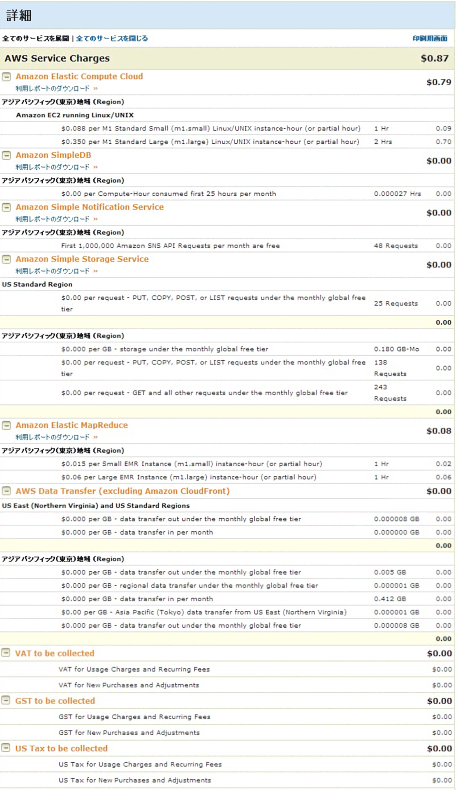Select the storage under free tier row
The width and height of the screenshot is (460, 790).
227,349
